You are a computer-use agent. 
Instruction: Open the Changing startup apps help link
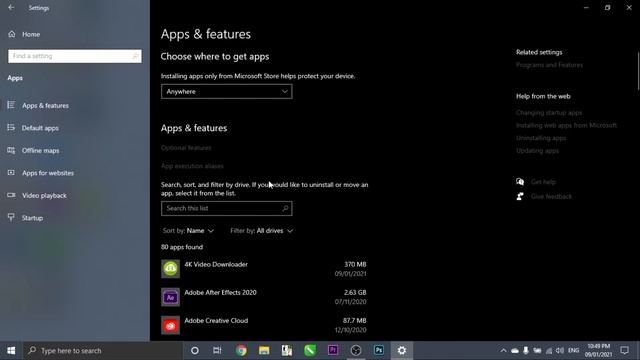pos(549,112)
